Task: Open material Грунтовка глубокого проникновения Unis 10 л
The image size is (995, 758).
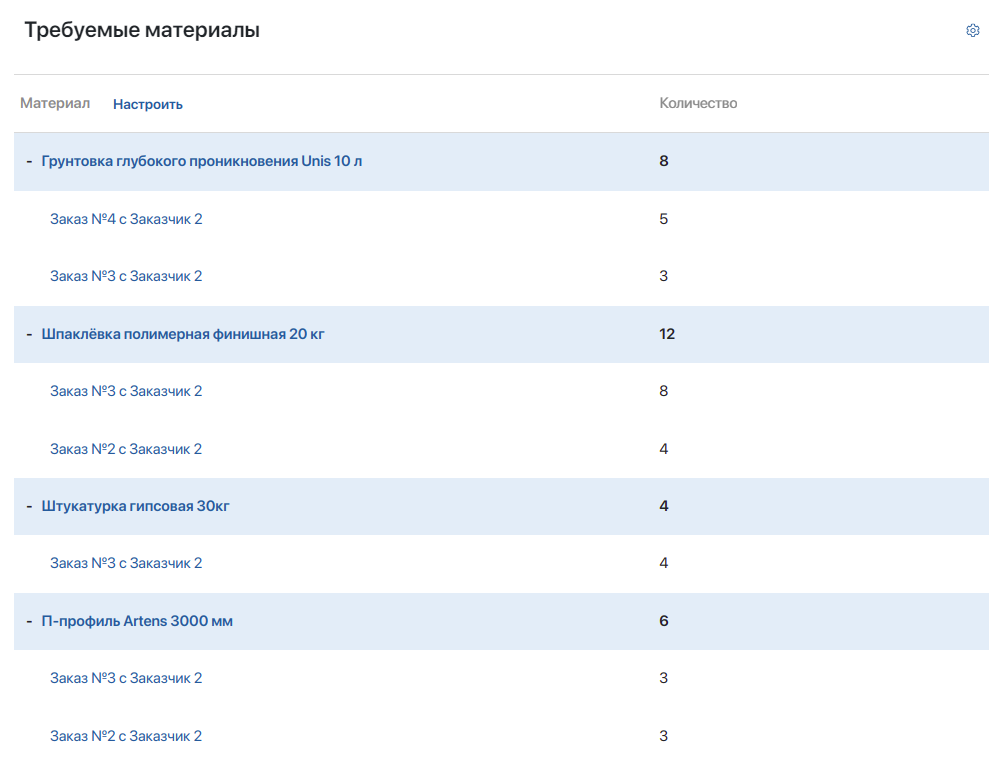Action: coord(201,161)
